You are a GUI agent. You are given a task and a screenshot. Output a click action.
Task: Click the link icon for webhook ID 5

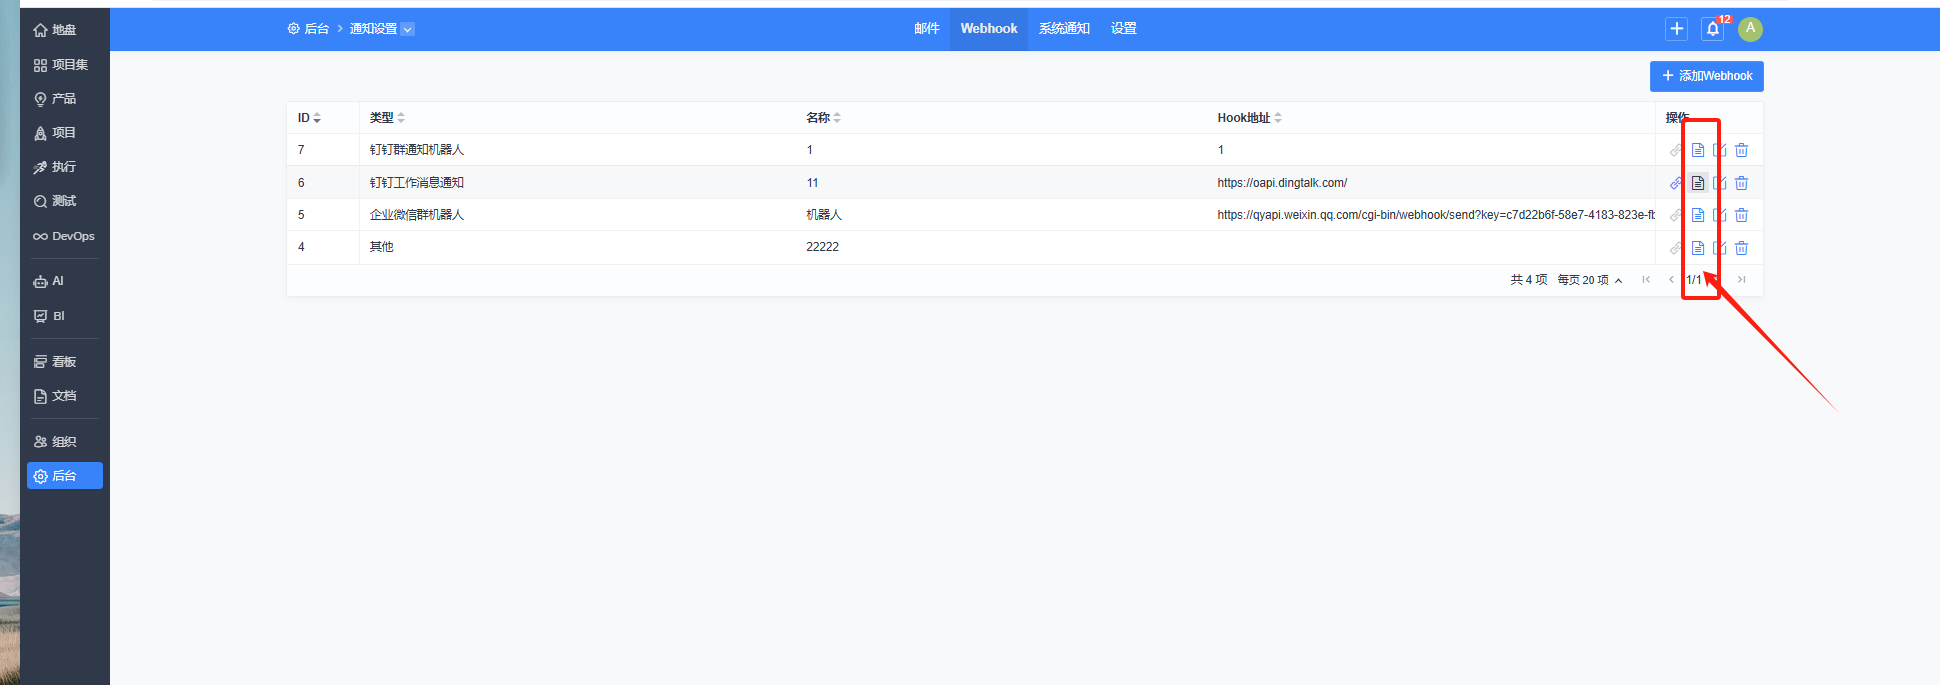(x=1676, y=215)
